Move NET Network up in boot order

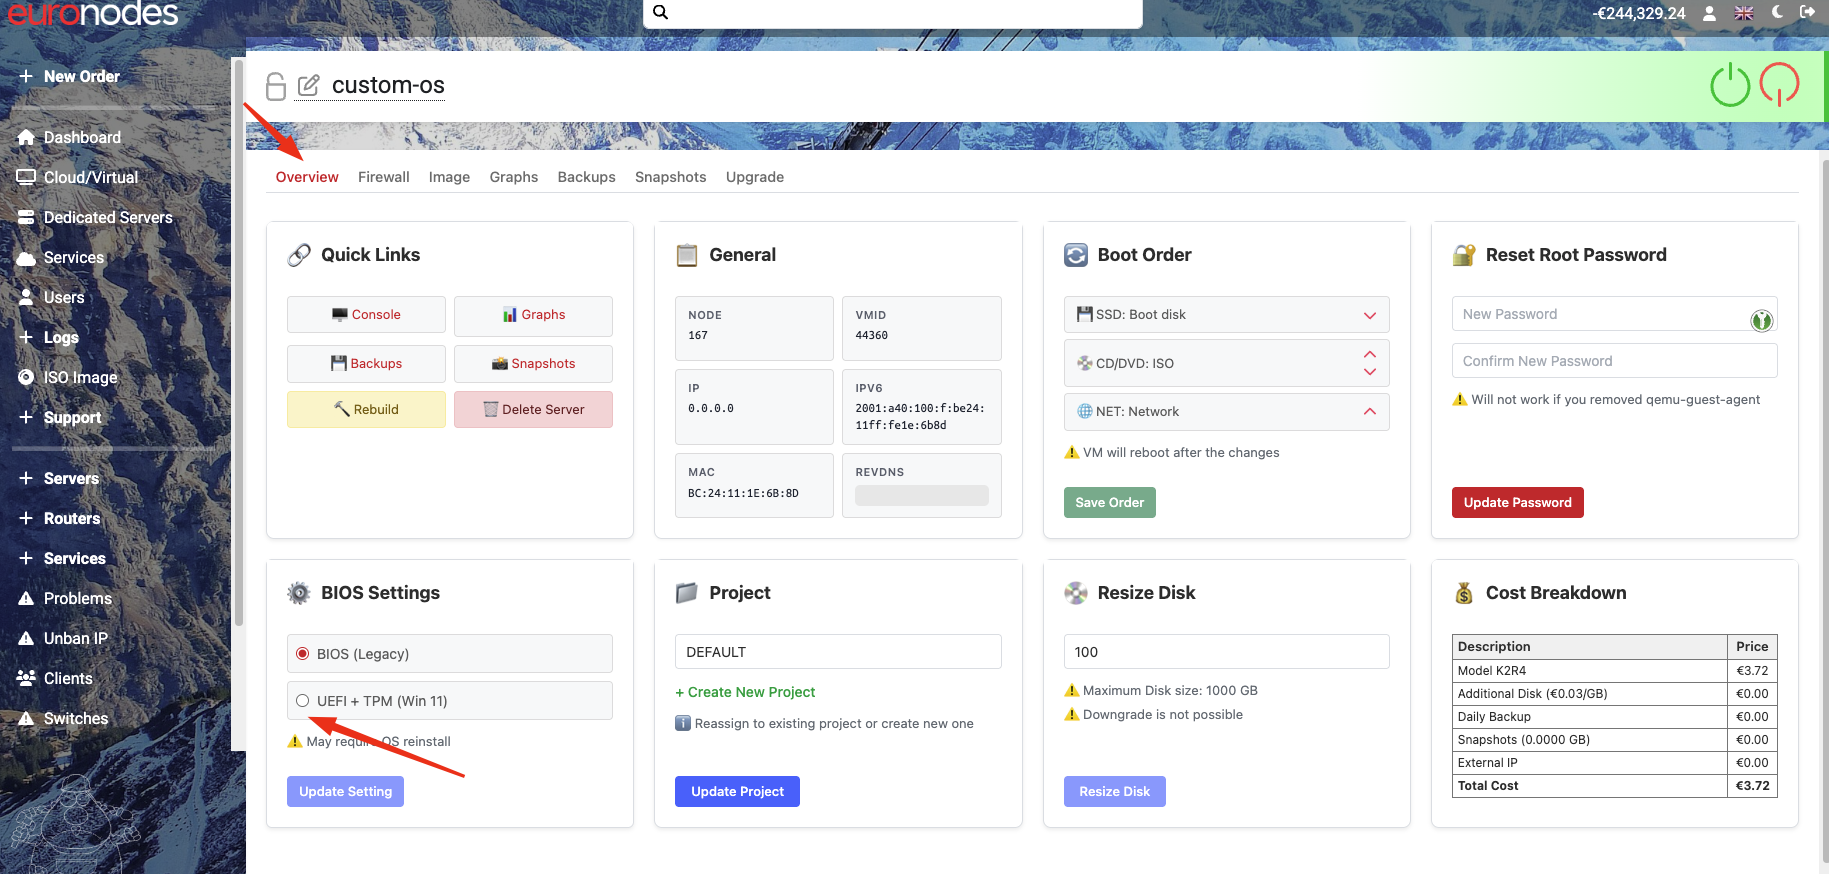point(1369,411)
